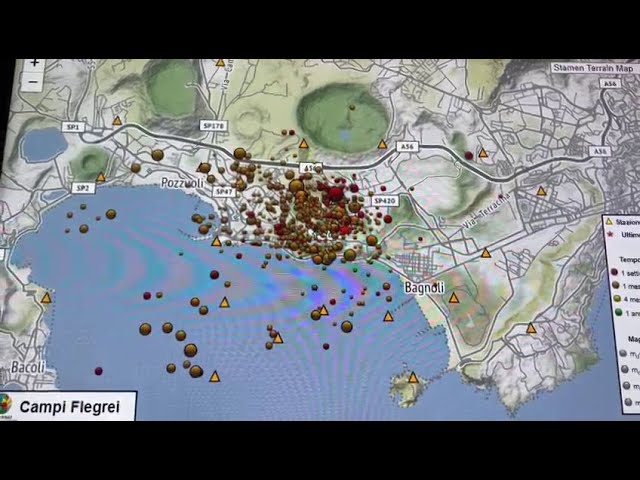Click the Tempo heading in the legend
The width and height of the screenshot is (640, 480).
coord(629,260)
